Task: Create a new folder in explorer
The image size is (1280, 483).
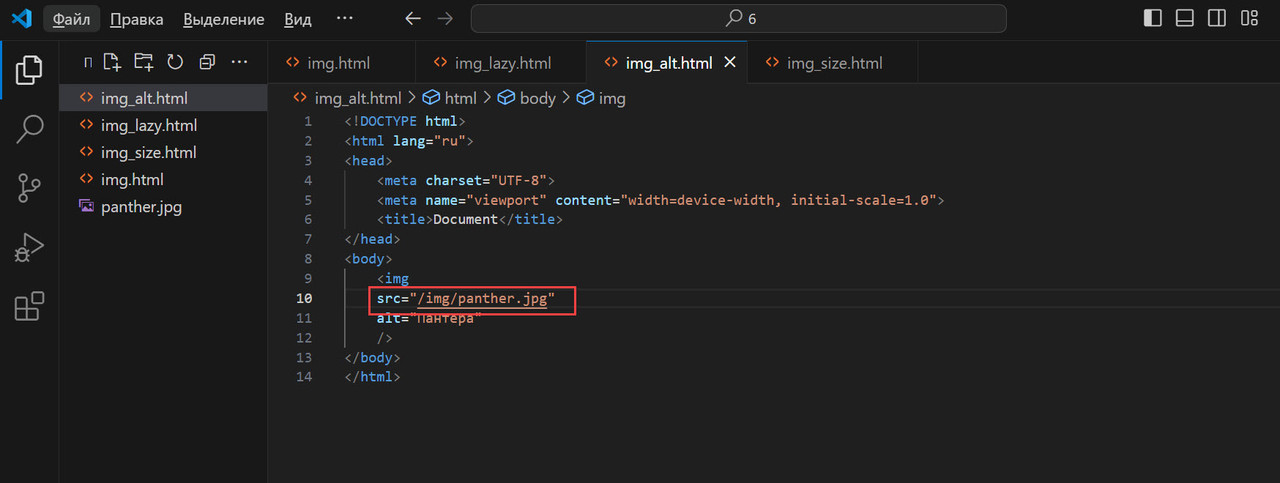Action: click(x=144, y=62)
